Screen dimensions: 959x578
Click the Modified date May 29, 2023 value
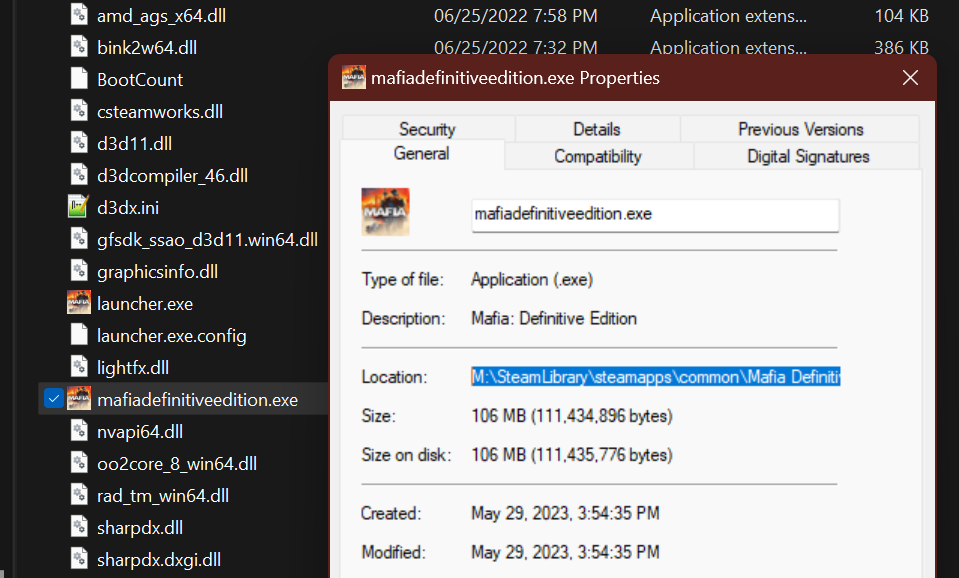coord(565,552)
